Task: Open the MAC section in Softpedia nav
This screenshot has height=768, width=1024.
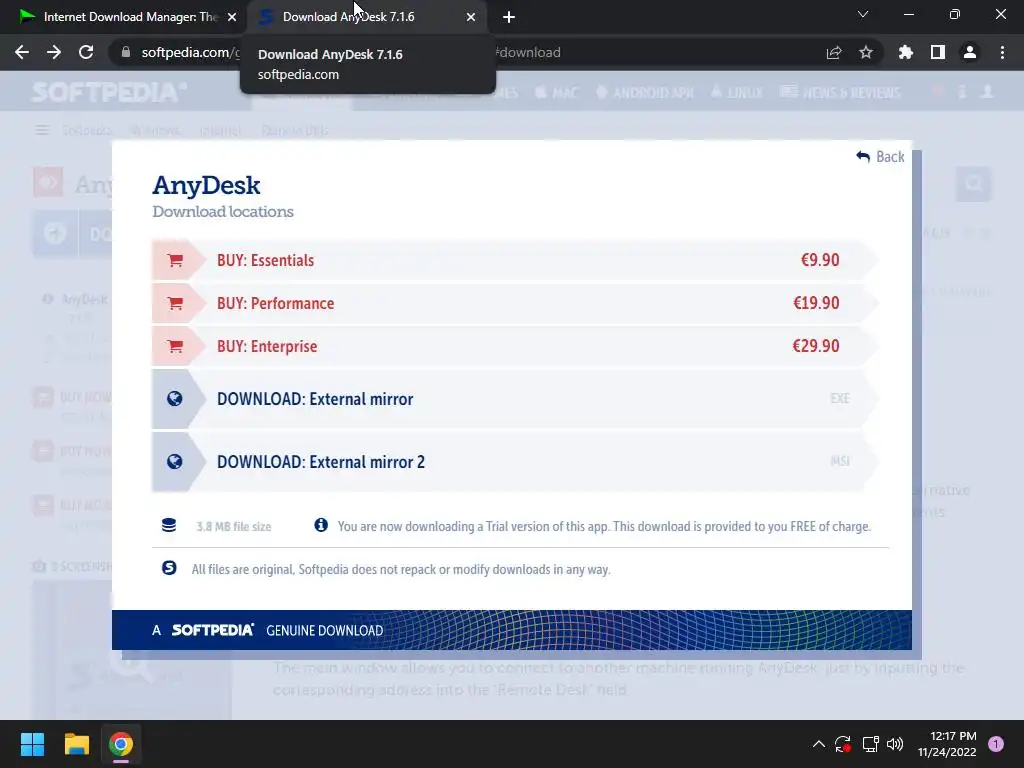Action: pos(556,93)
